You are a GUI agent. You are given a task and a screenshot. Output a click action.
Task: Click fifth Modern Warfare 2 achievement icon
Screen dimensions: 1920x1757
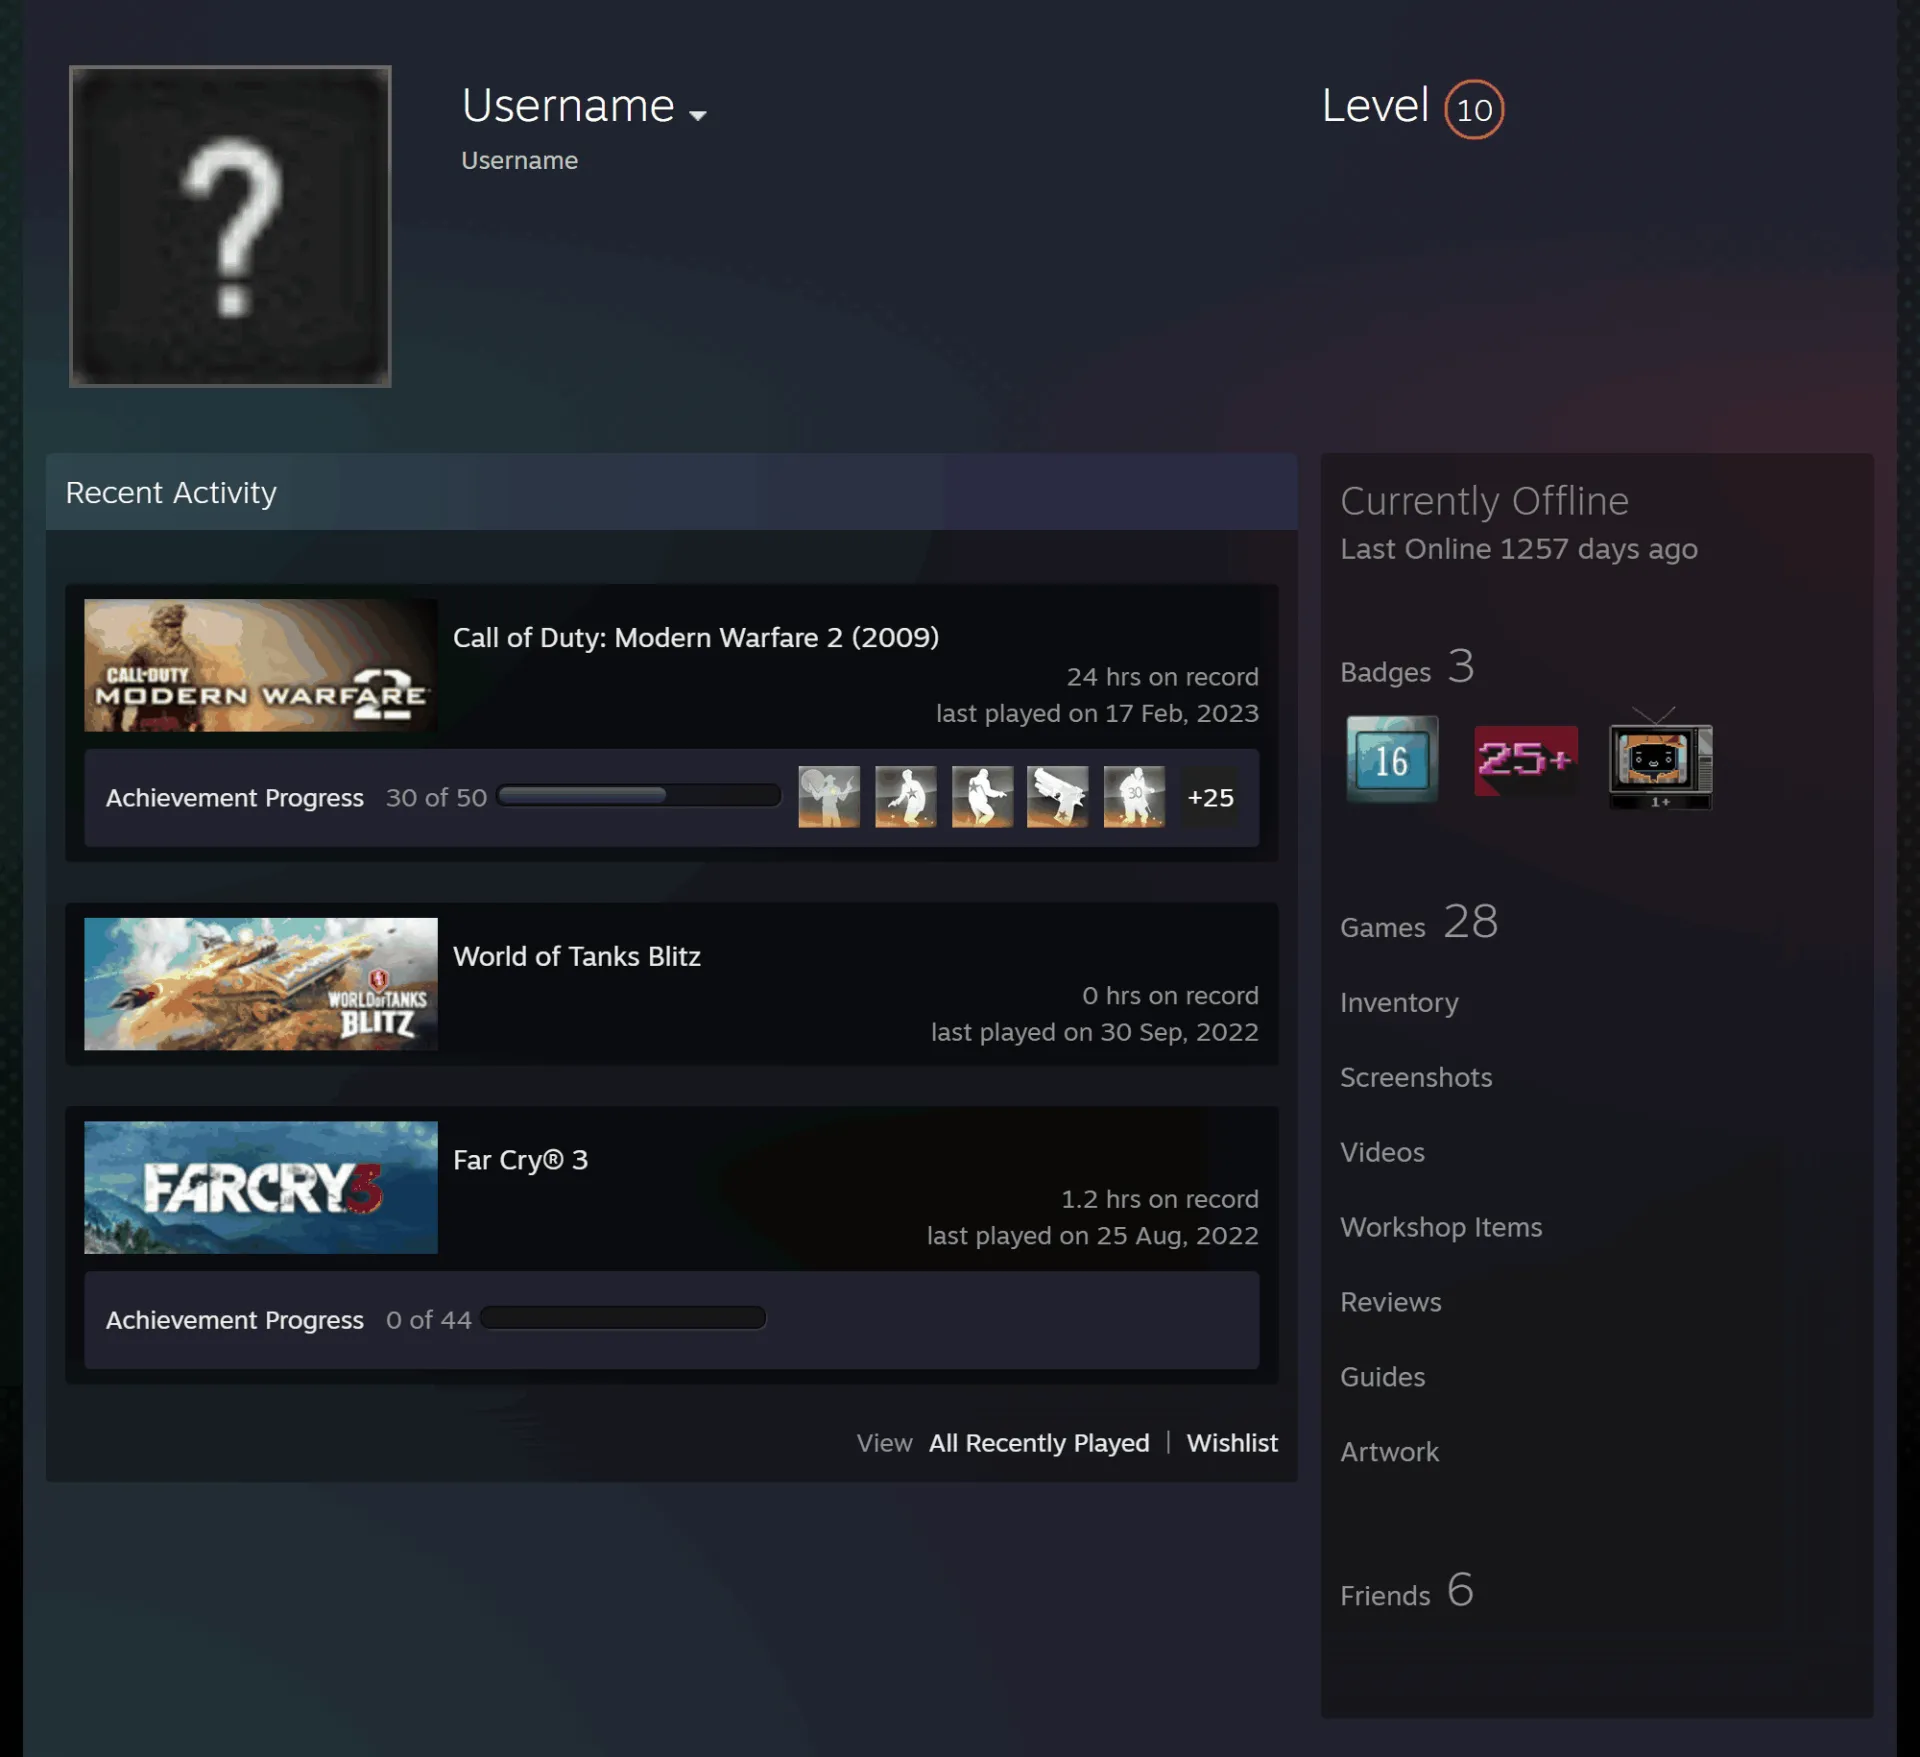tap(1134, 797)
